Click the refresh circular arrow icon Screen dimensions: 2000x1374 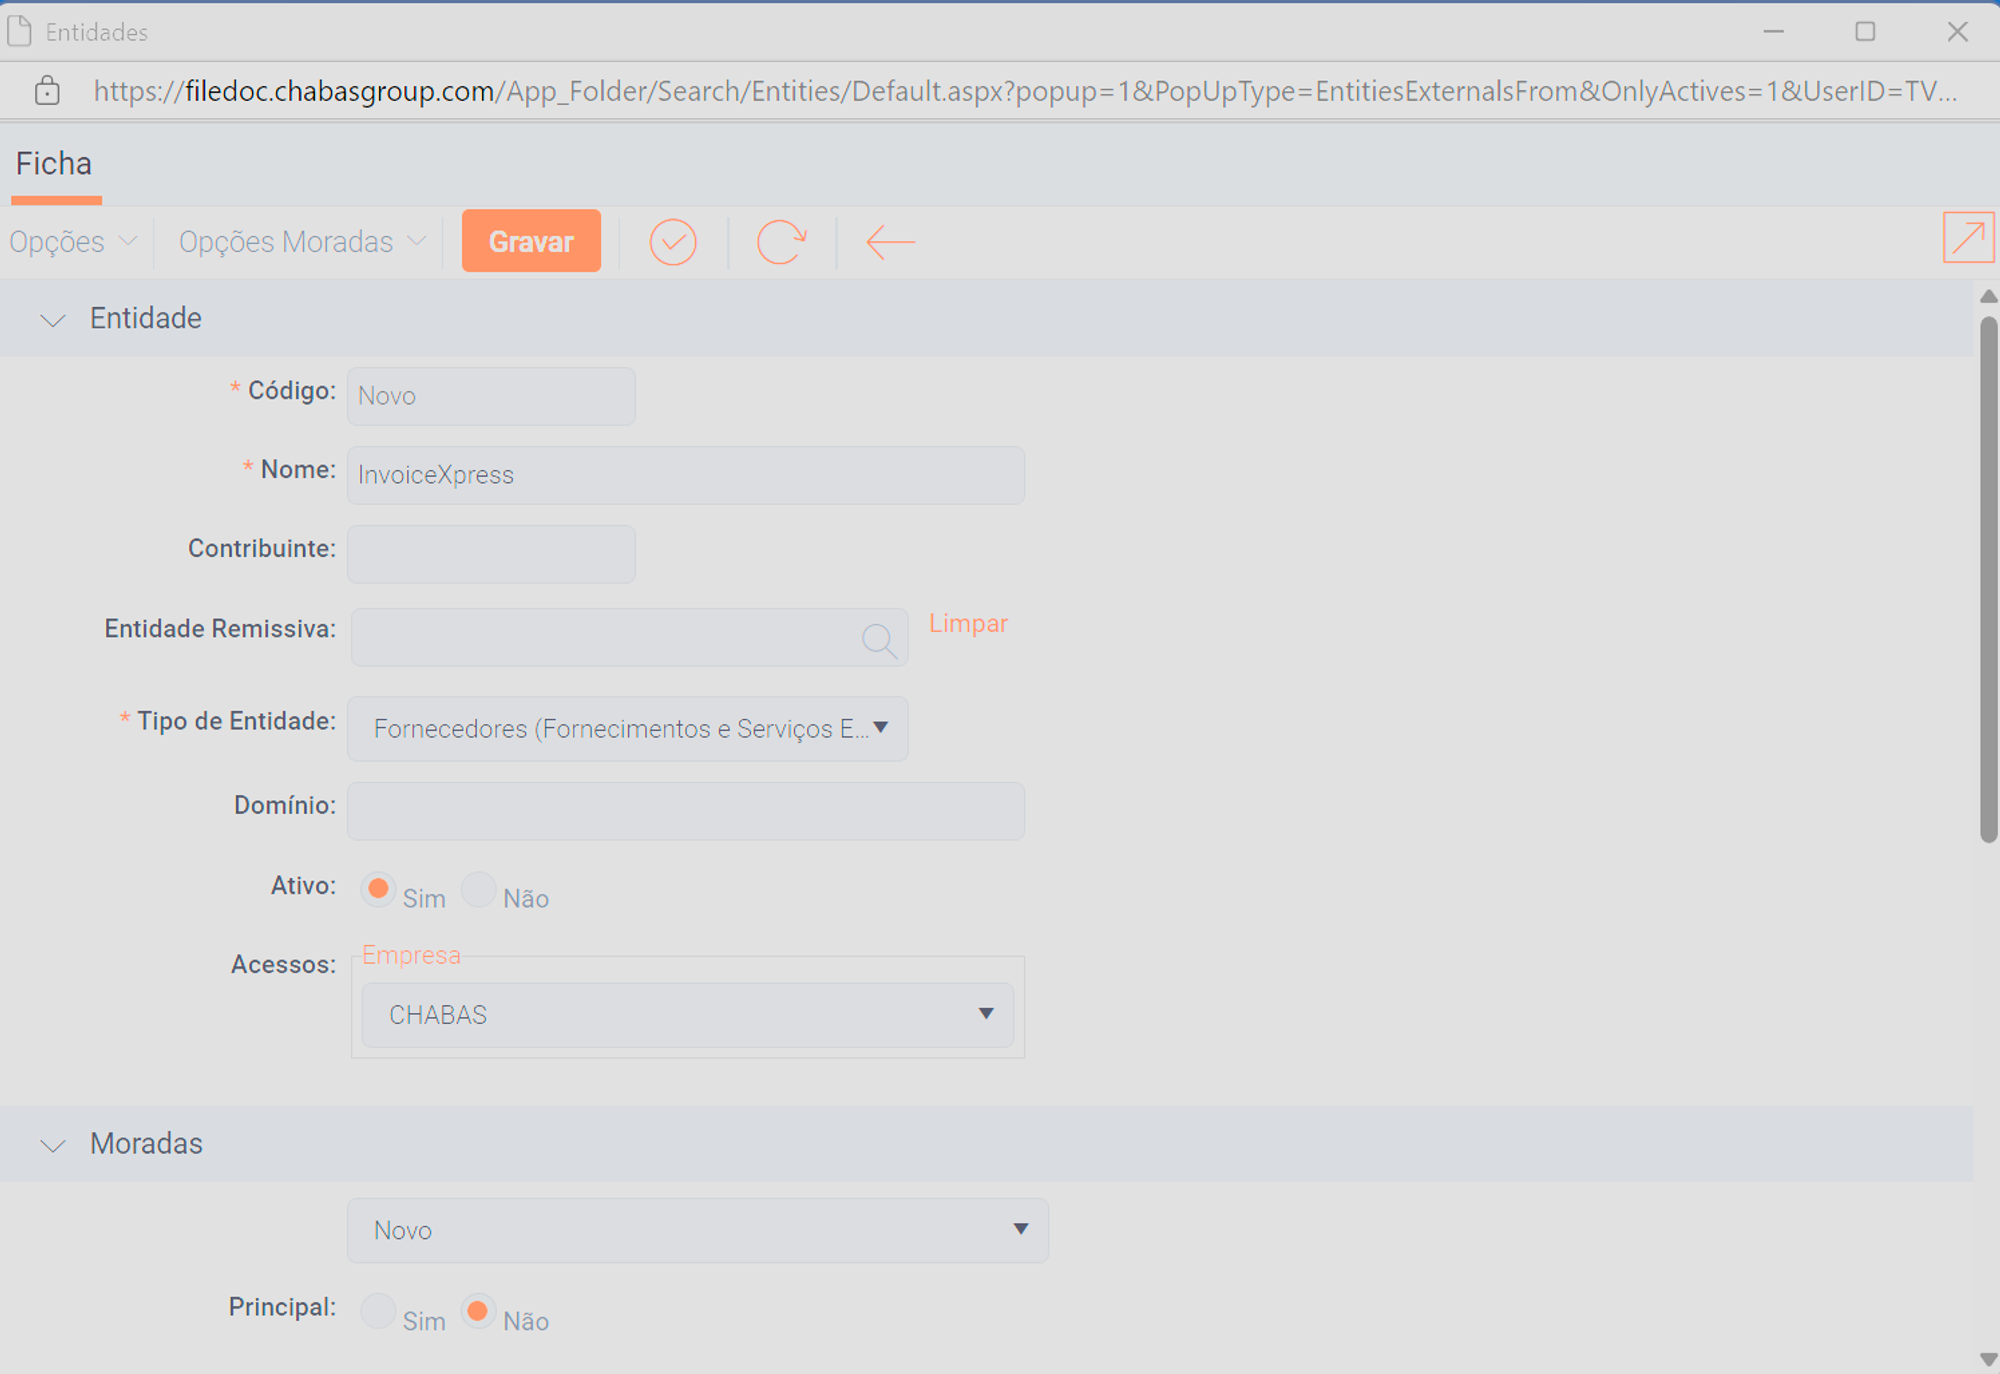pyautogui.click(x=781, y=242)
